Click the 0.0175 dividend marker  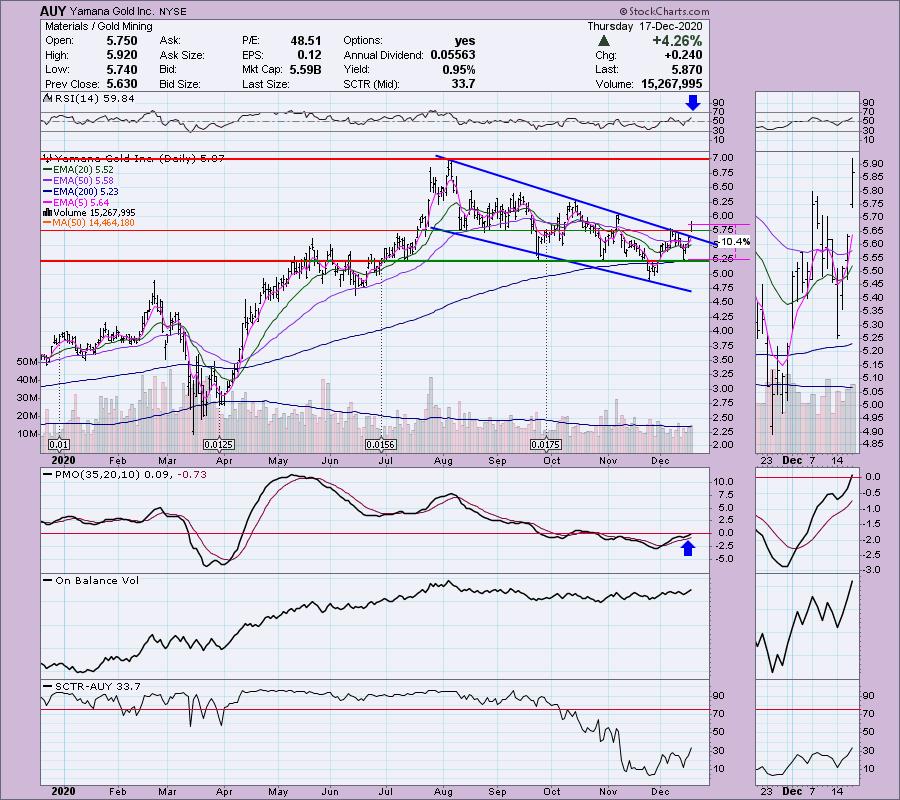click(x=545, y=444)
